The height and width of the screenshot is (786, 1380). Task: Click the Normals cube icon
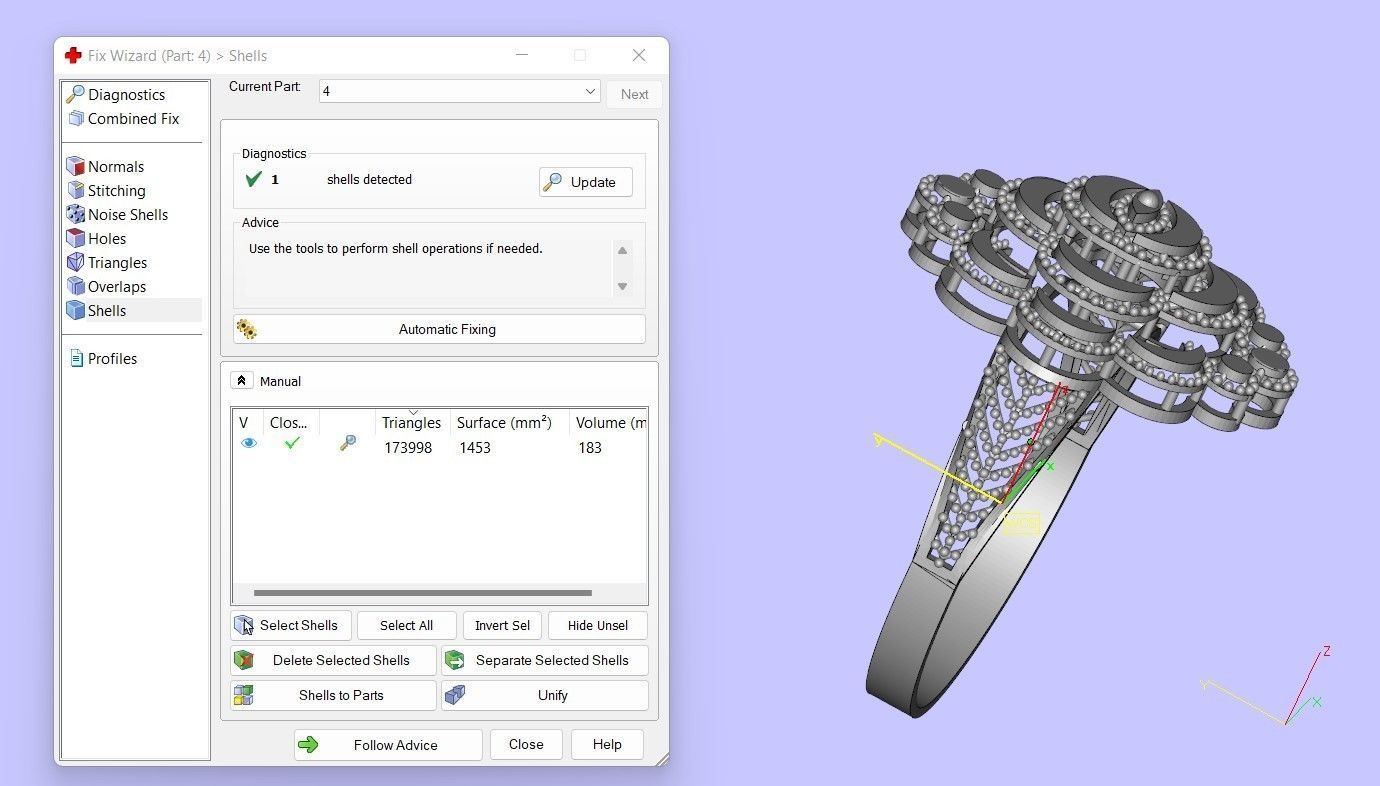(x=75, y=166)
